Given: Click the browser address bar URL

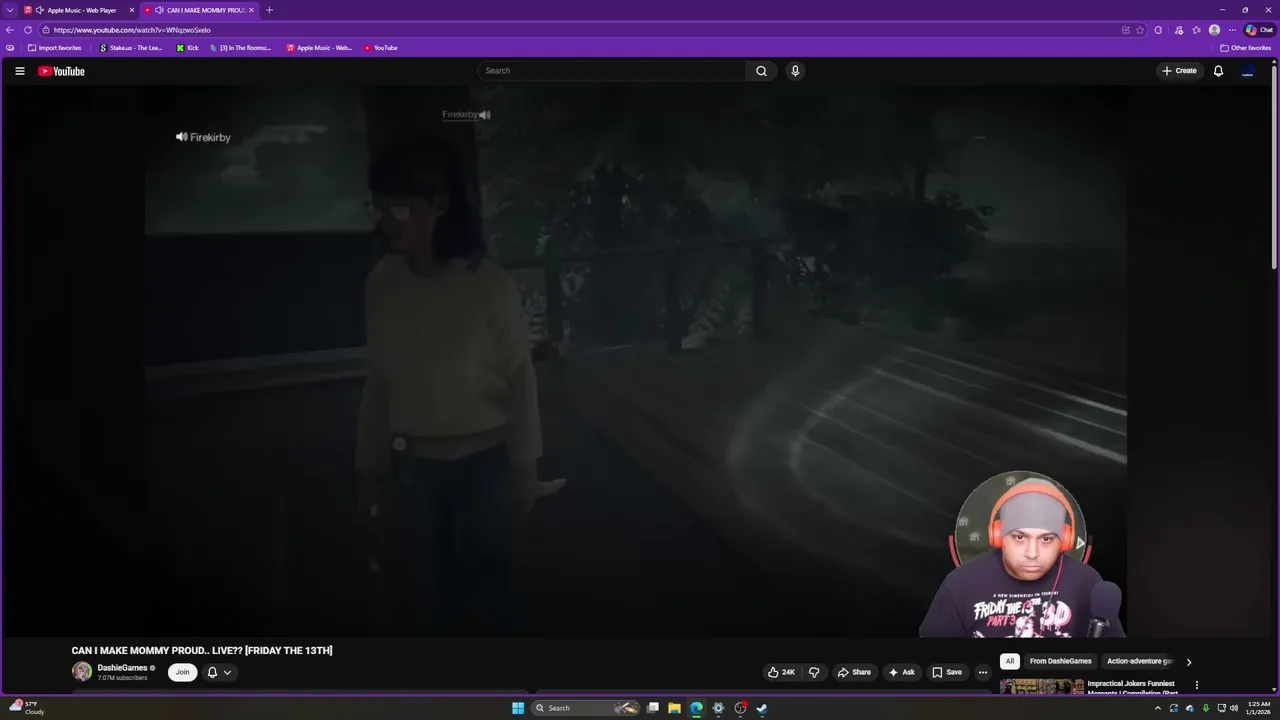Looking at the screenshot, I should 132,30.
